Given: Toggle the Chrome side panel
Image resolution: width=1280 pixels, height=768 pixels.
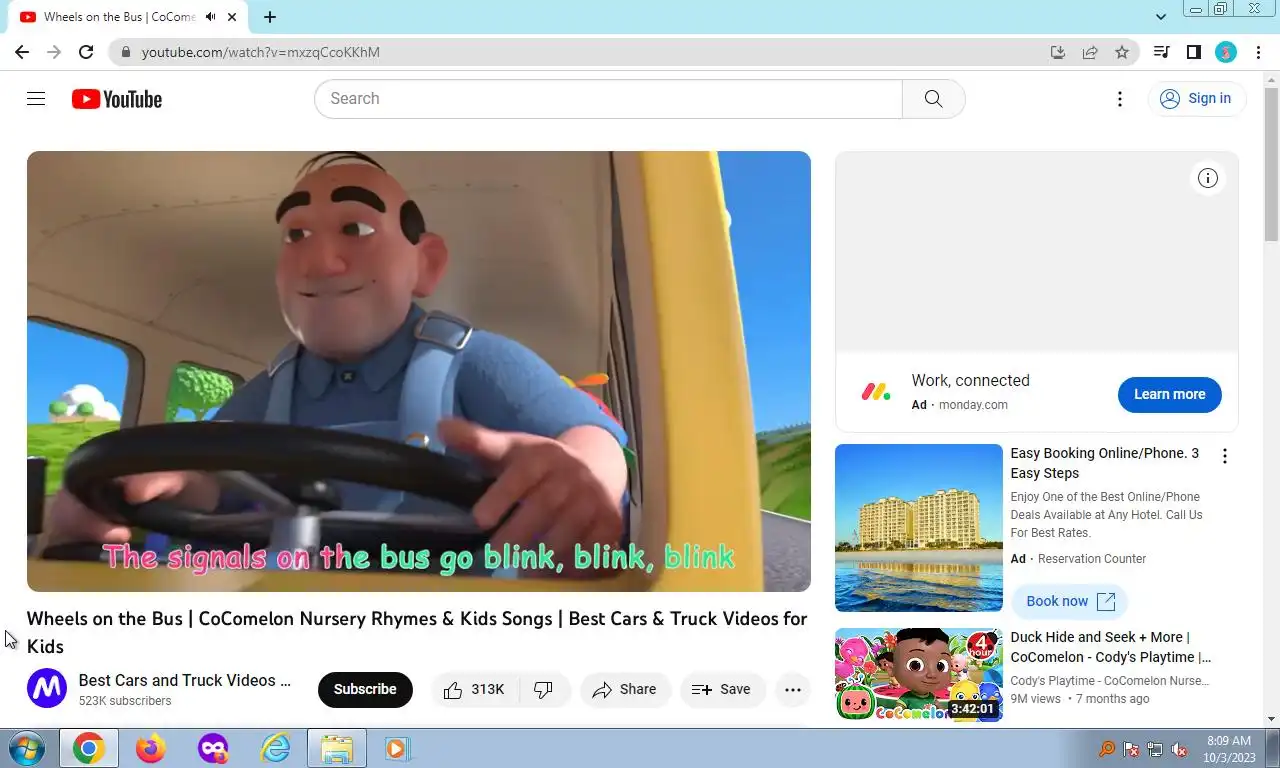Looking at the screenshot, I should tap(1193, 52).
